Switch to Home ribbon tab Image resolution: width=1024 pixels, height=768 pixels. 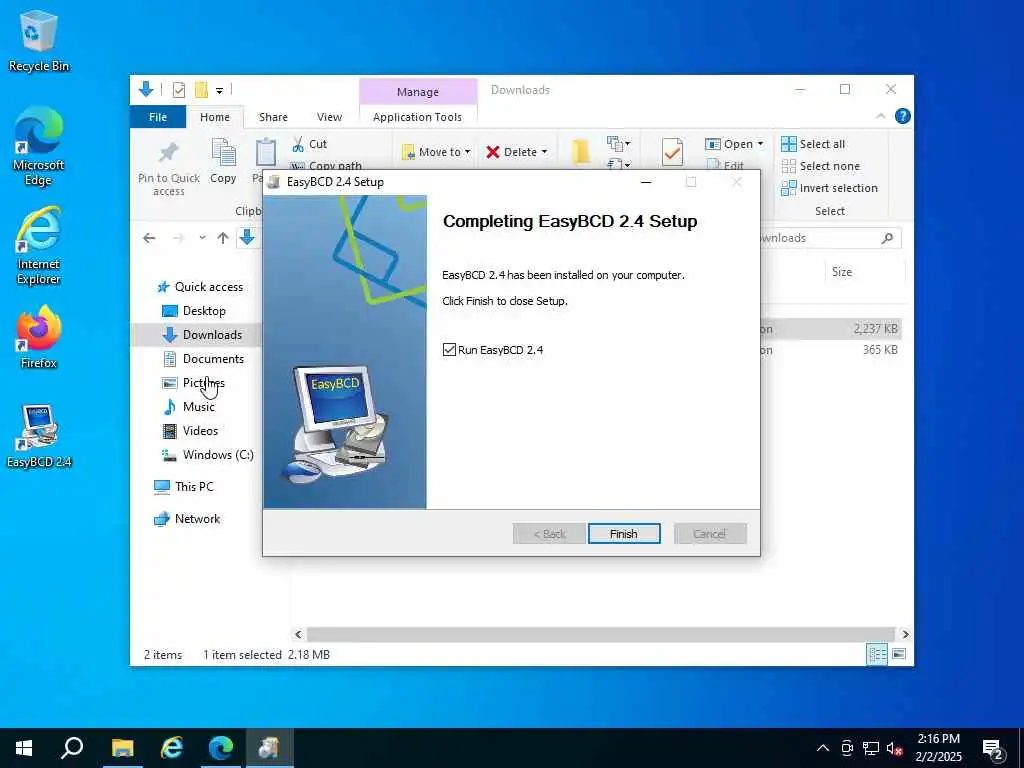[x=215, y=117]
